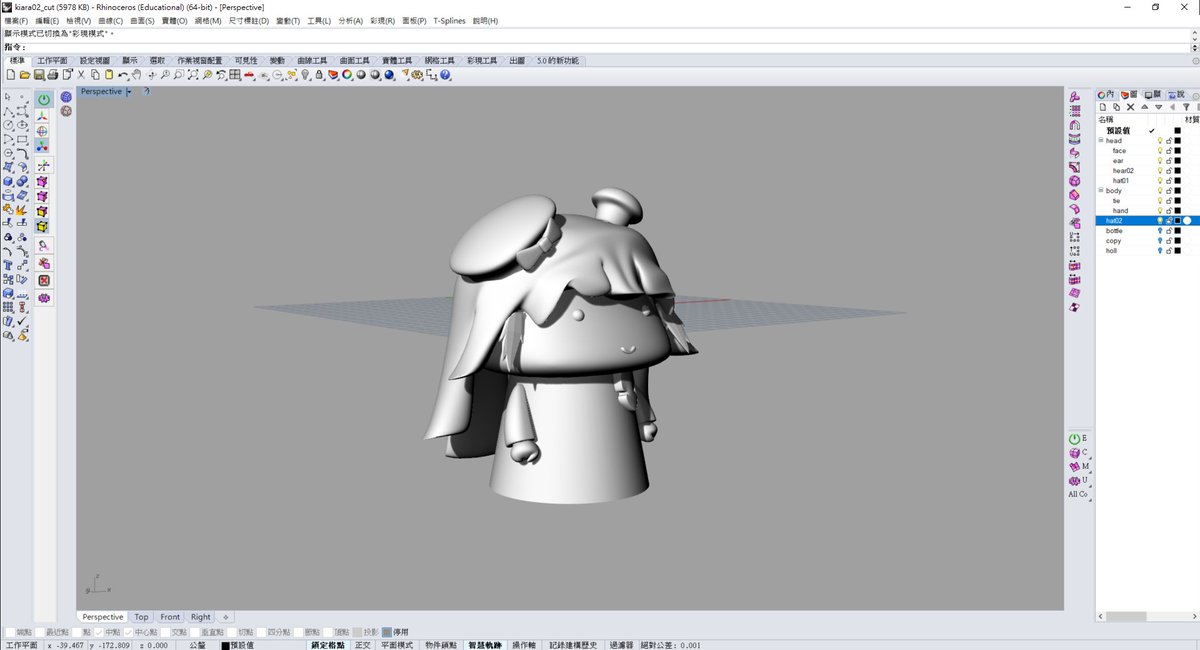Click the white material circle of the hat02 layer
The width and height of the screenshot is (1200, 650).
(1187, 221)
